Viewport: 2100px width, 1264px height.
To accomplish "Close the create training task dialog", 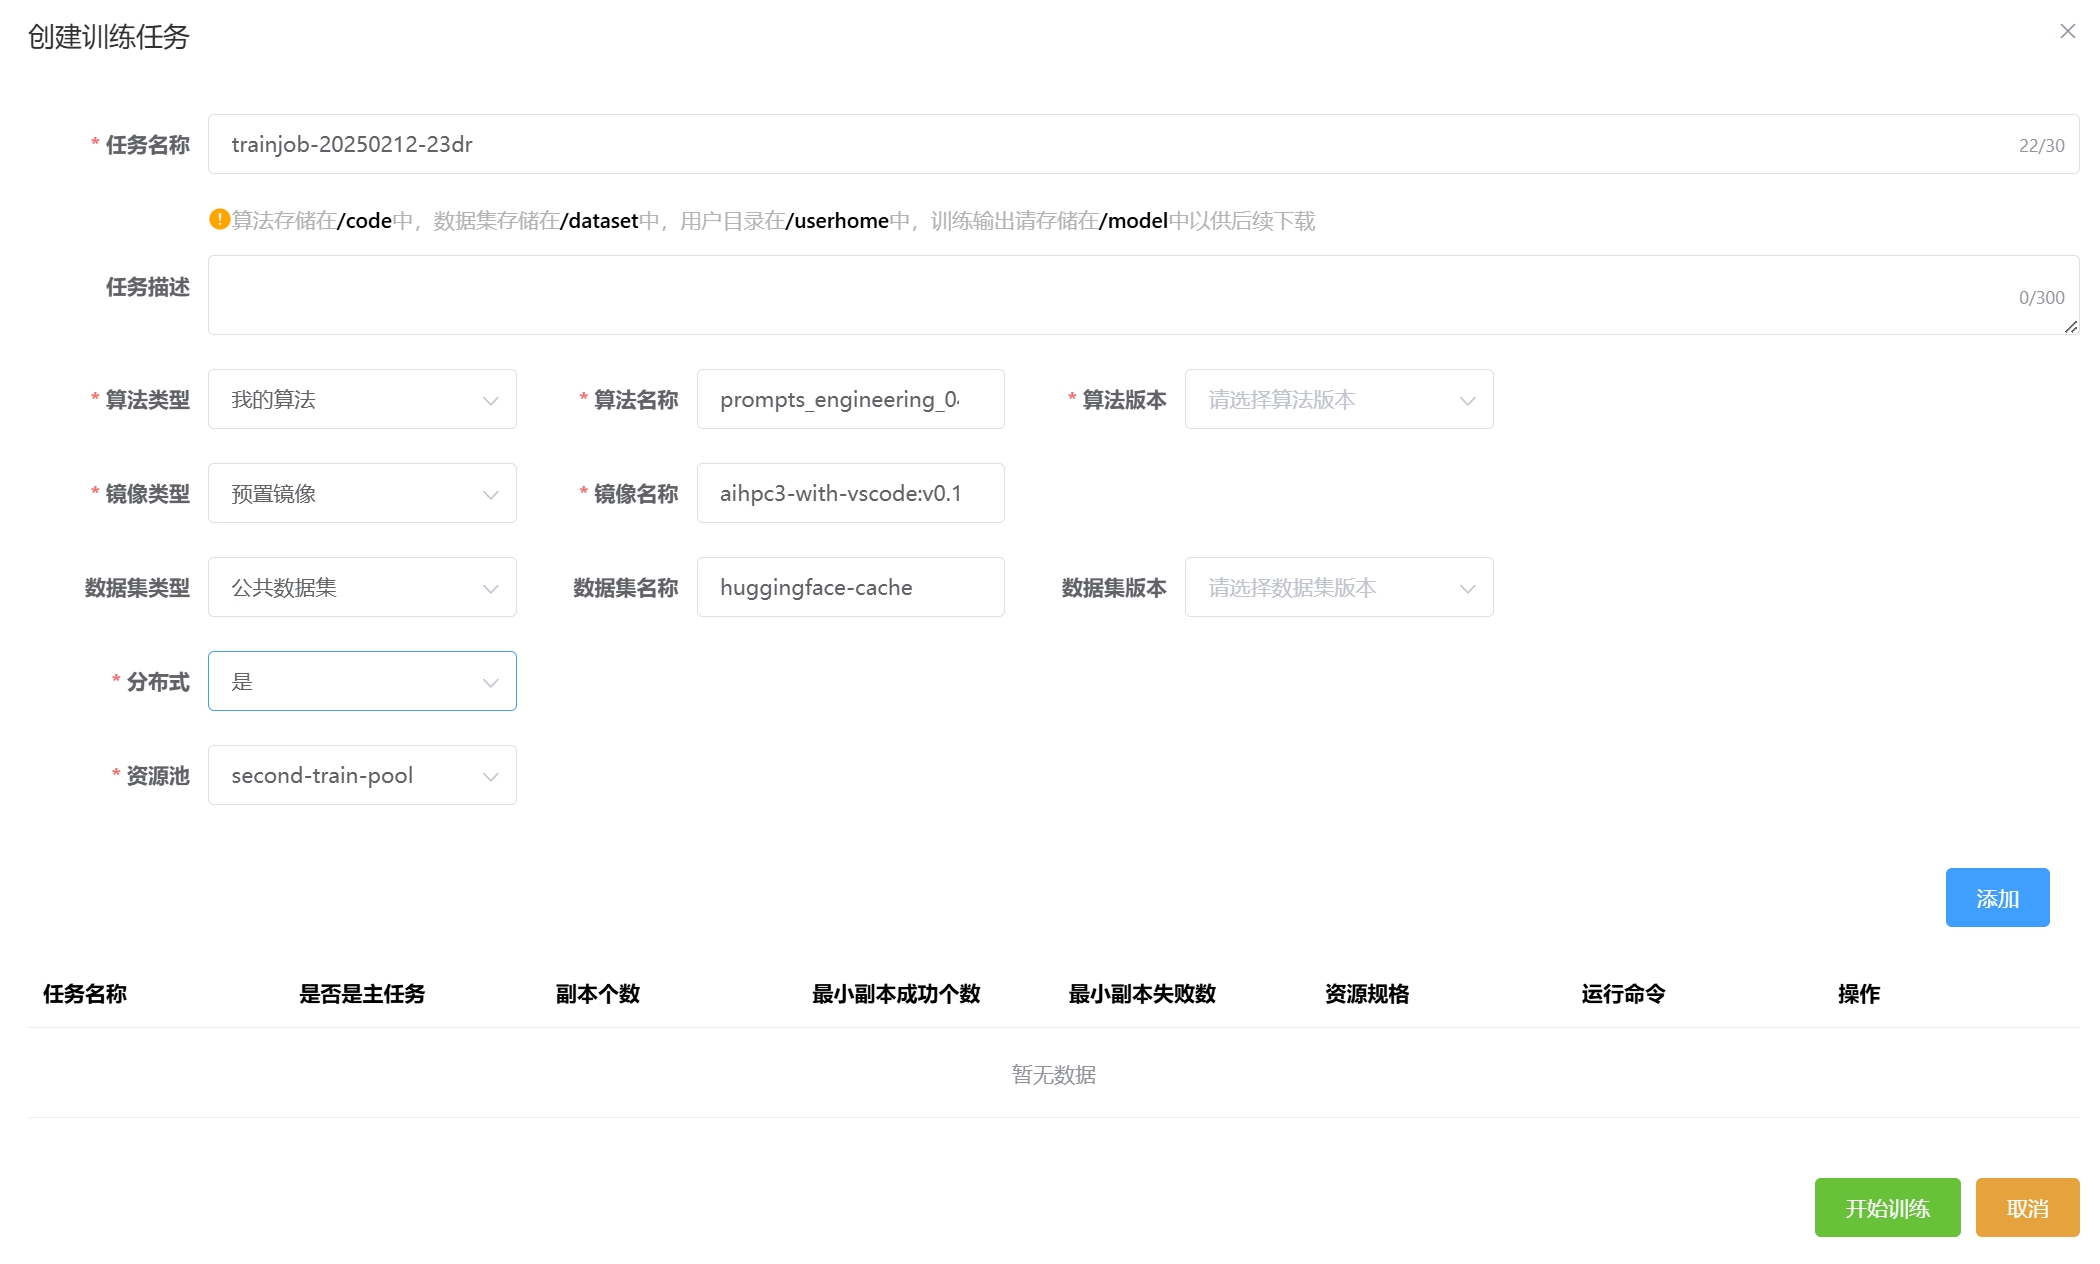I will pyautogui.click(x=2067, y=32).
